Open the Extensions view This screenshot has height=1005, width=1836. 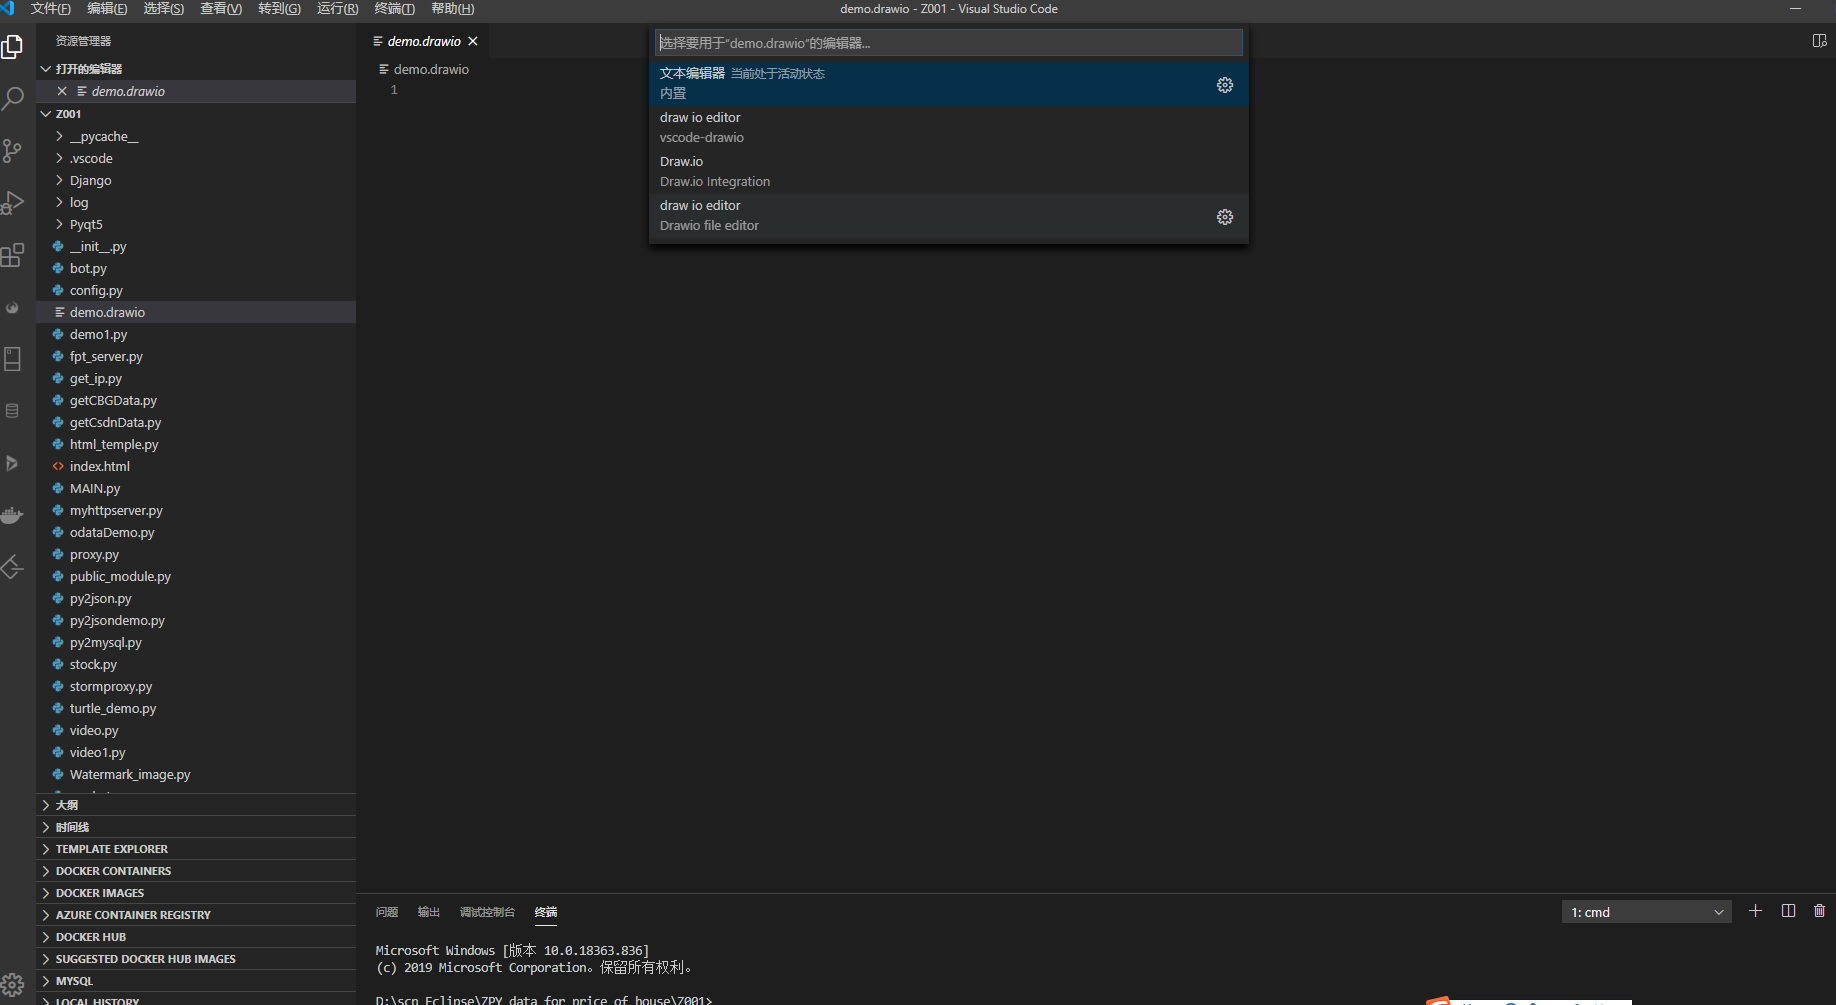pyautogui.click(x=13, y=255)
